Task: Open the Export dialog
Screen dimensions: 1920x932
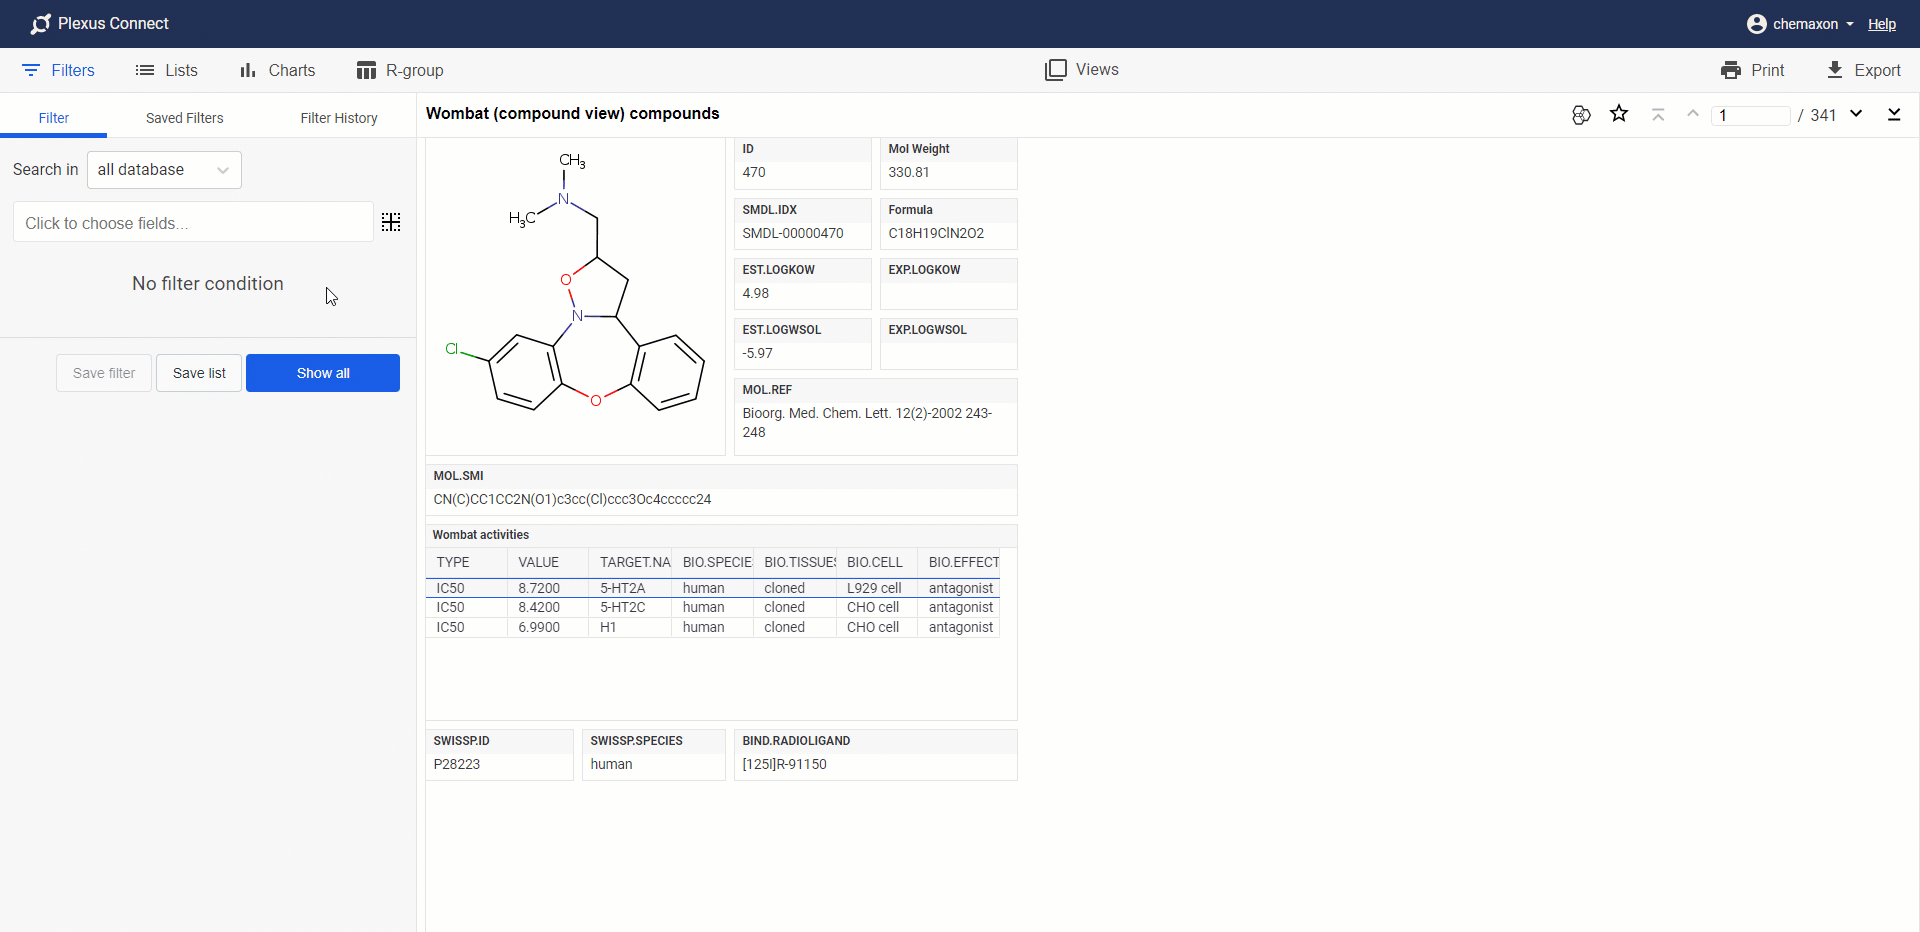Action: 1864,70
